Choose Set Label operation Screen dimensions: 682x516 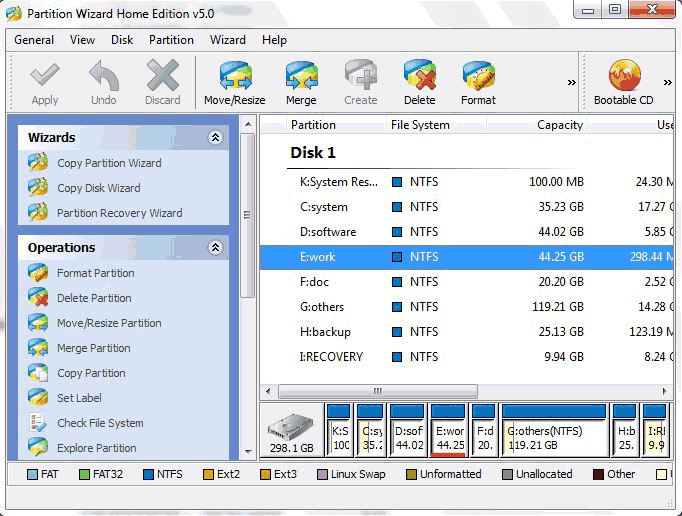click(x=79, y=398)
